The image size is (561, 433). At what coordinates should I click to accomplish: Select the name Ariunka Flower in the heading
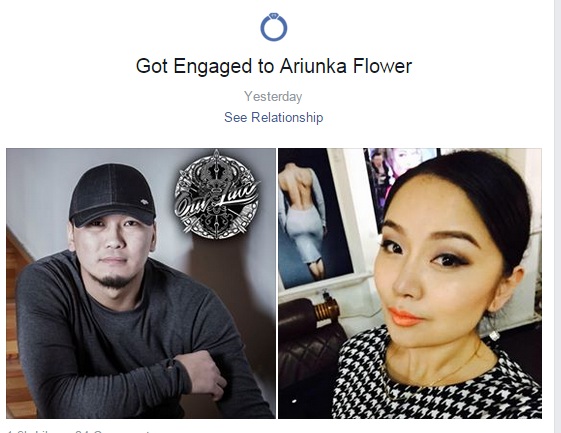point(346,66)
